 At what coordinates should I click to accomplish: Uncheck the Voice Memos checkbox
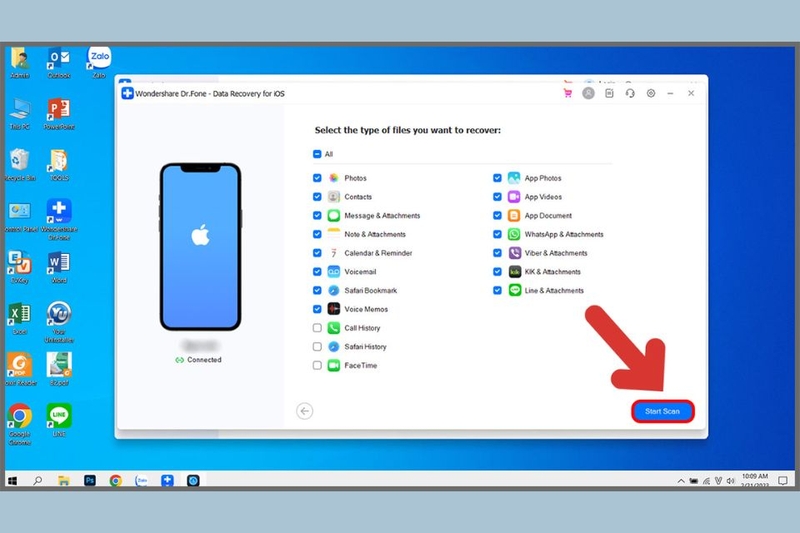(317, 309)
